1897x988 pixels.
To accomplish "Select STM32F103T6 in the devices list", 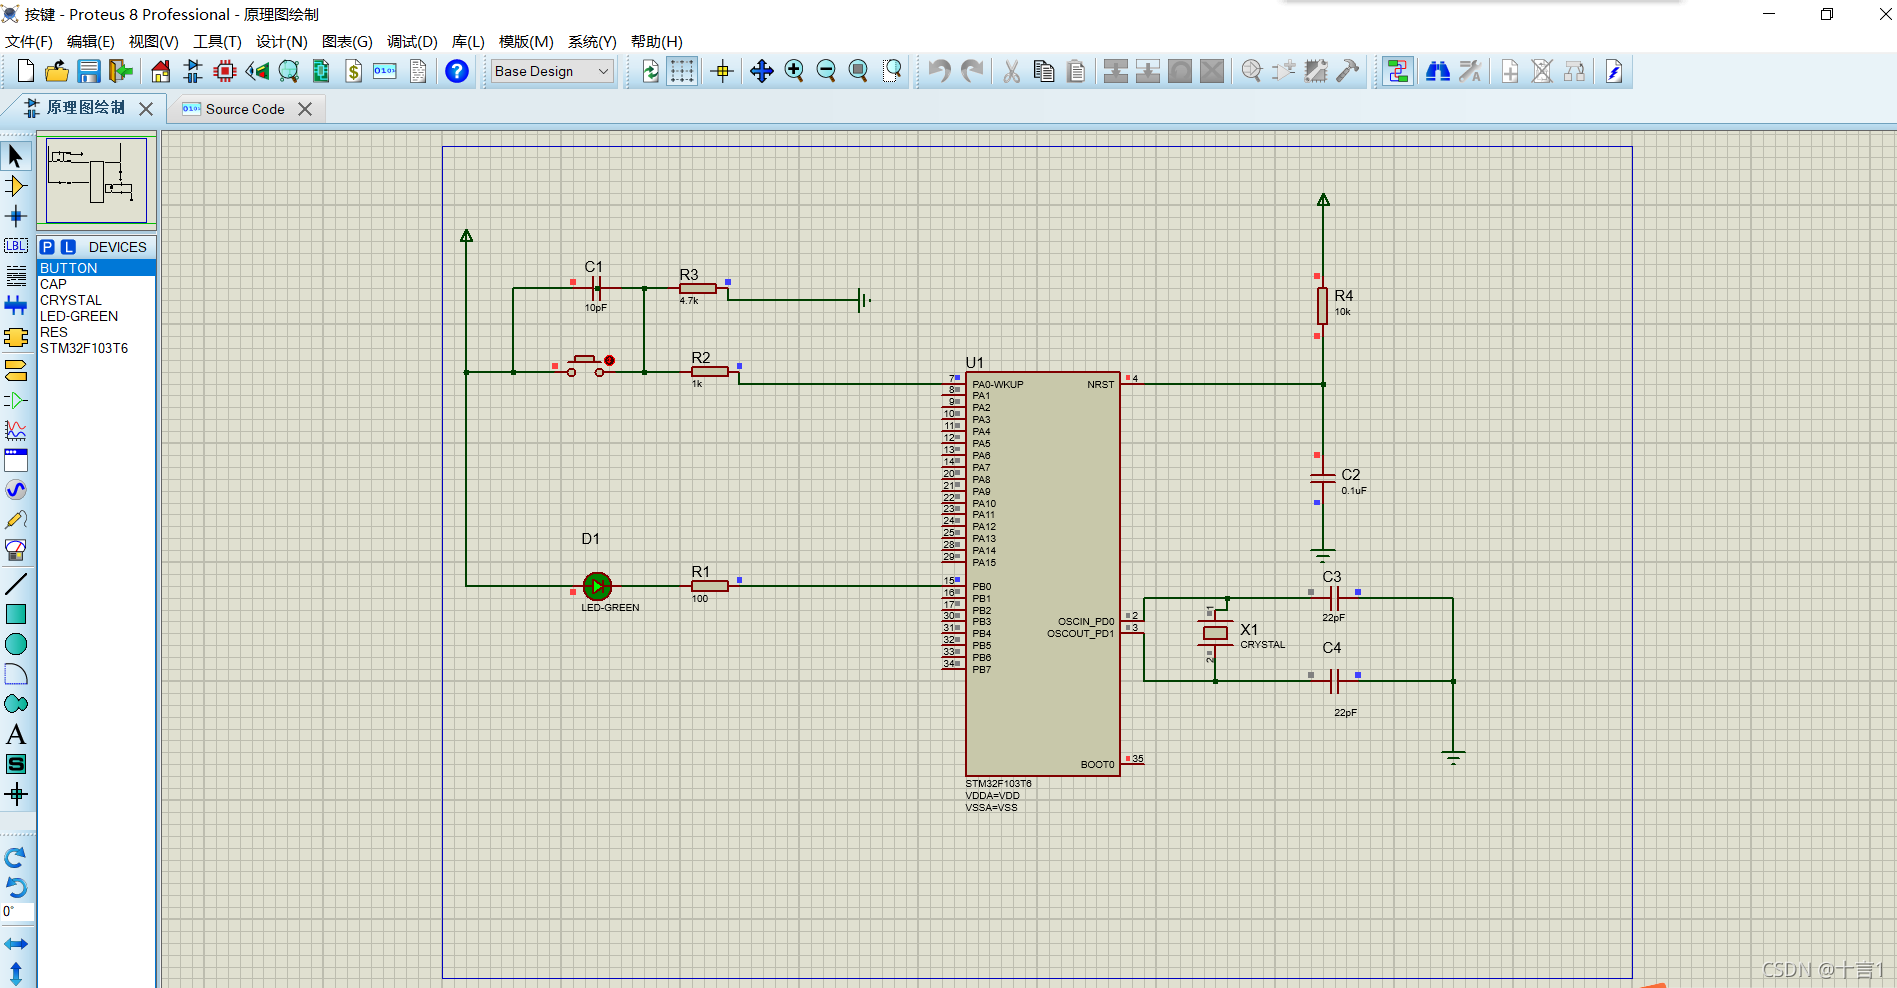I will click(84, 348).
